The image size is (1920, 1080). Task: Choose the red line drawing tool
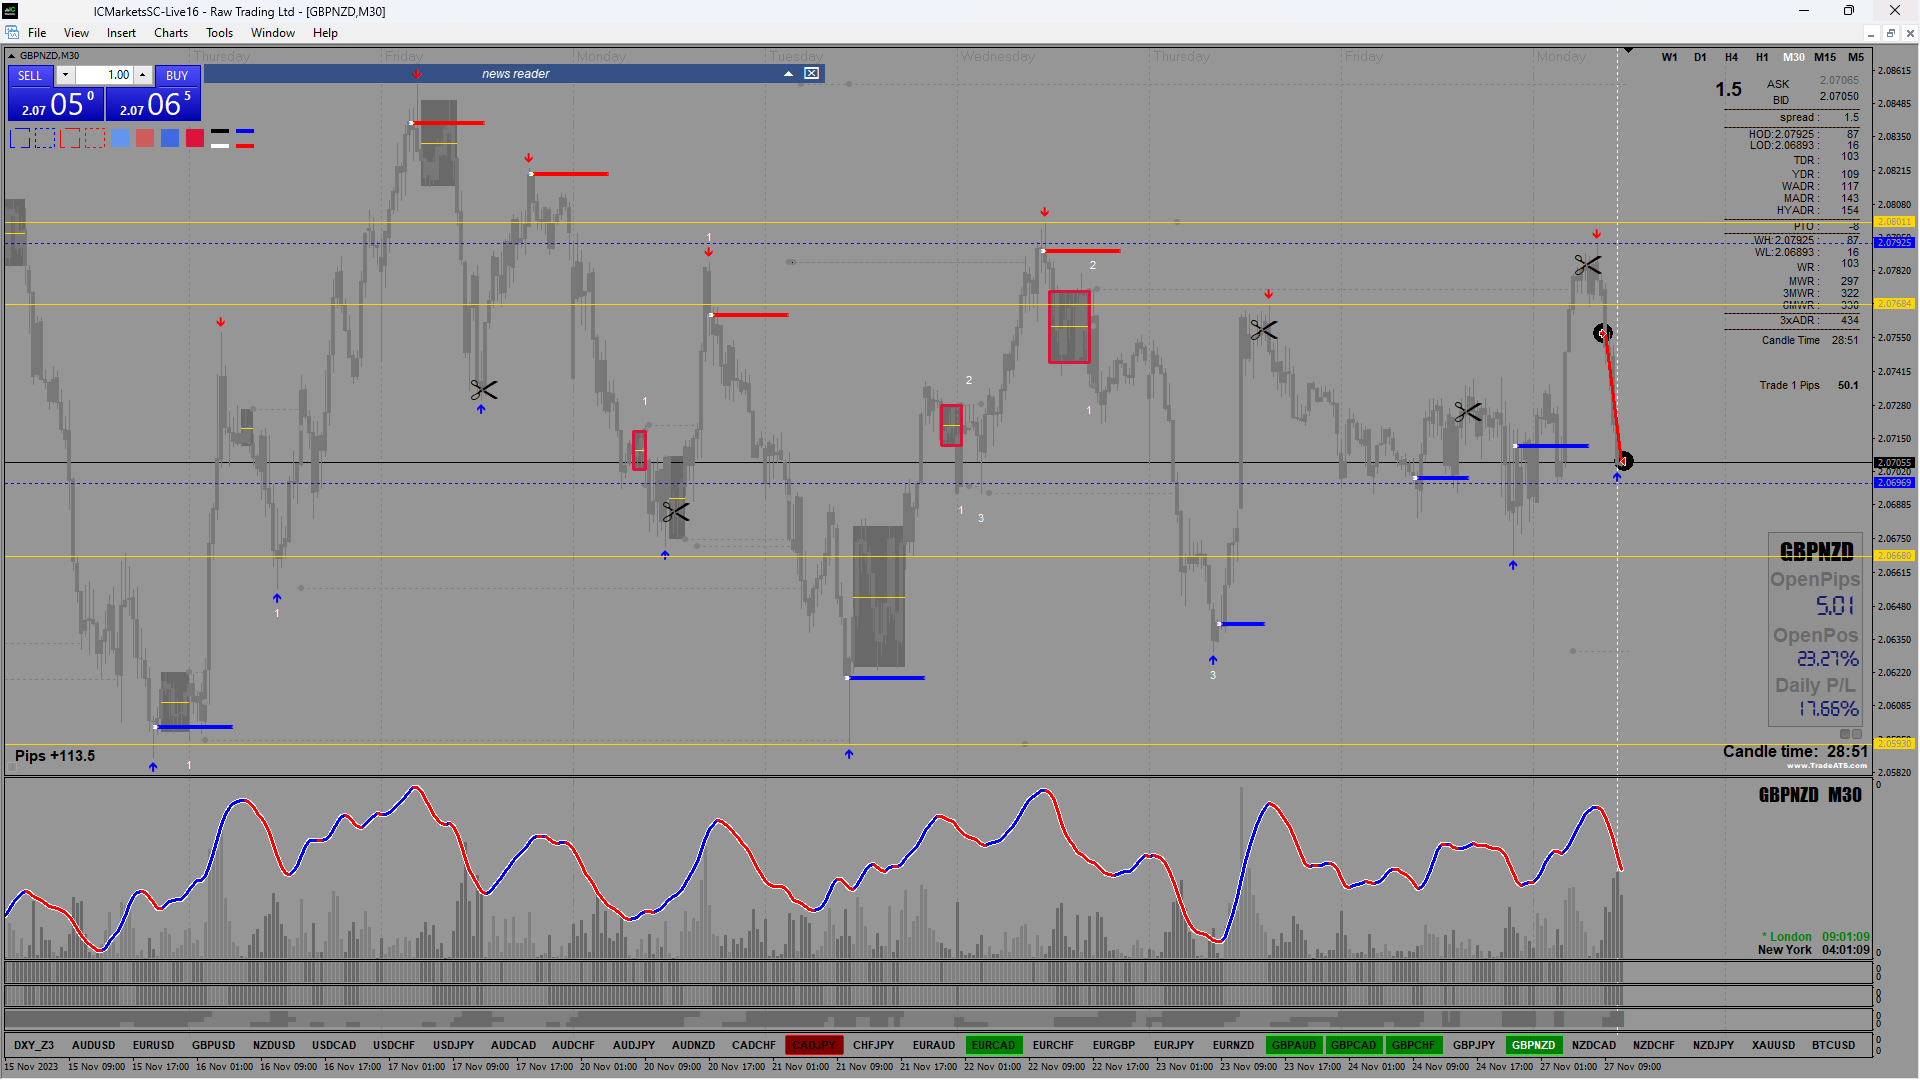[x=245, y=146]
